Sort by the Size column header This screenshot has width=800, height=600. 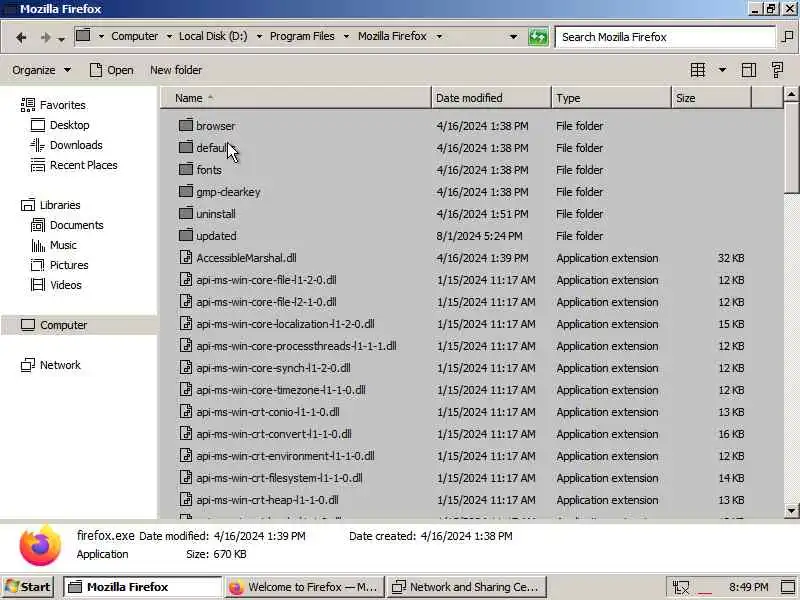pos(711,98)
